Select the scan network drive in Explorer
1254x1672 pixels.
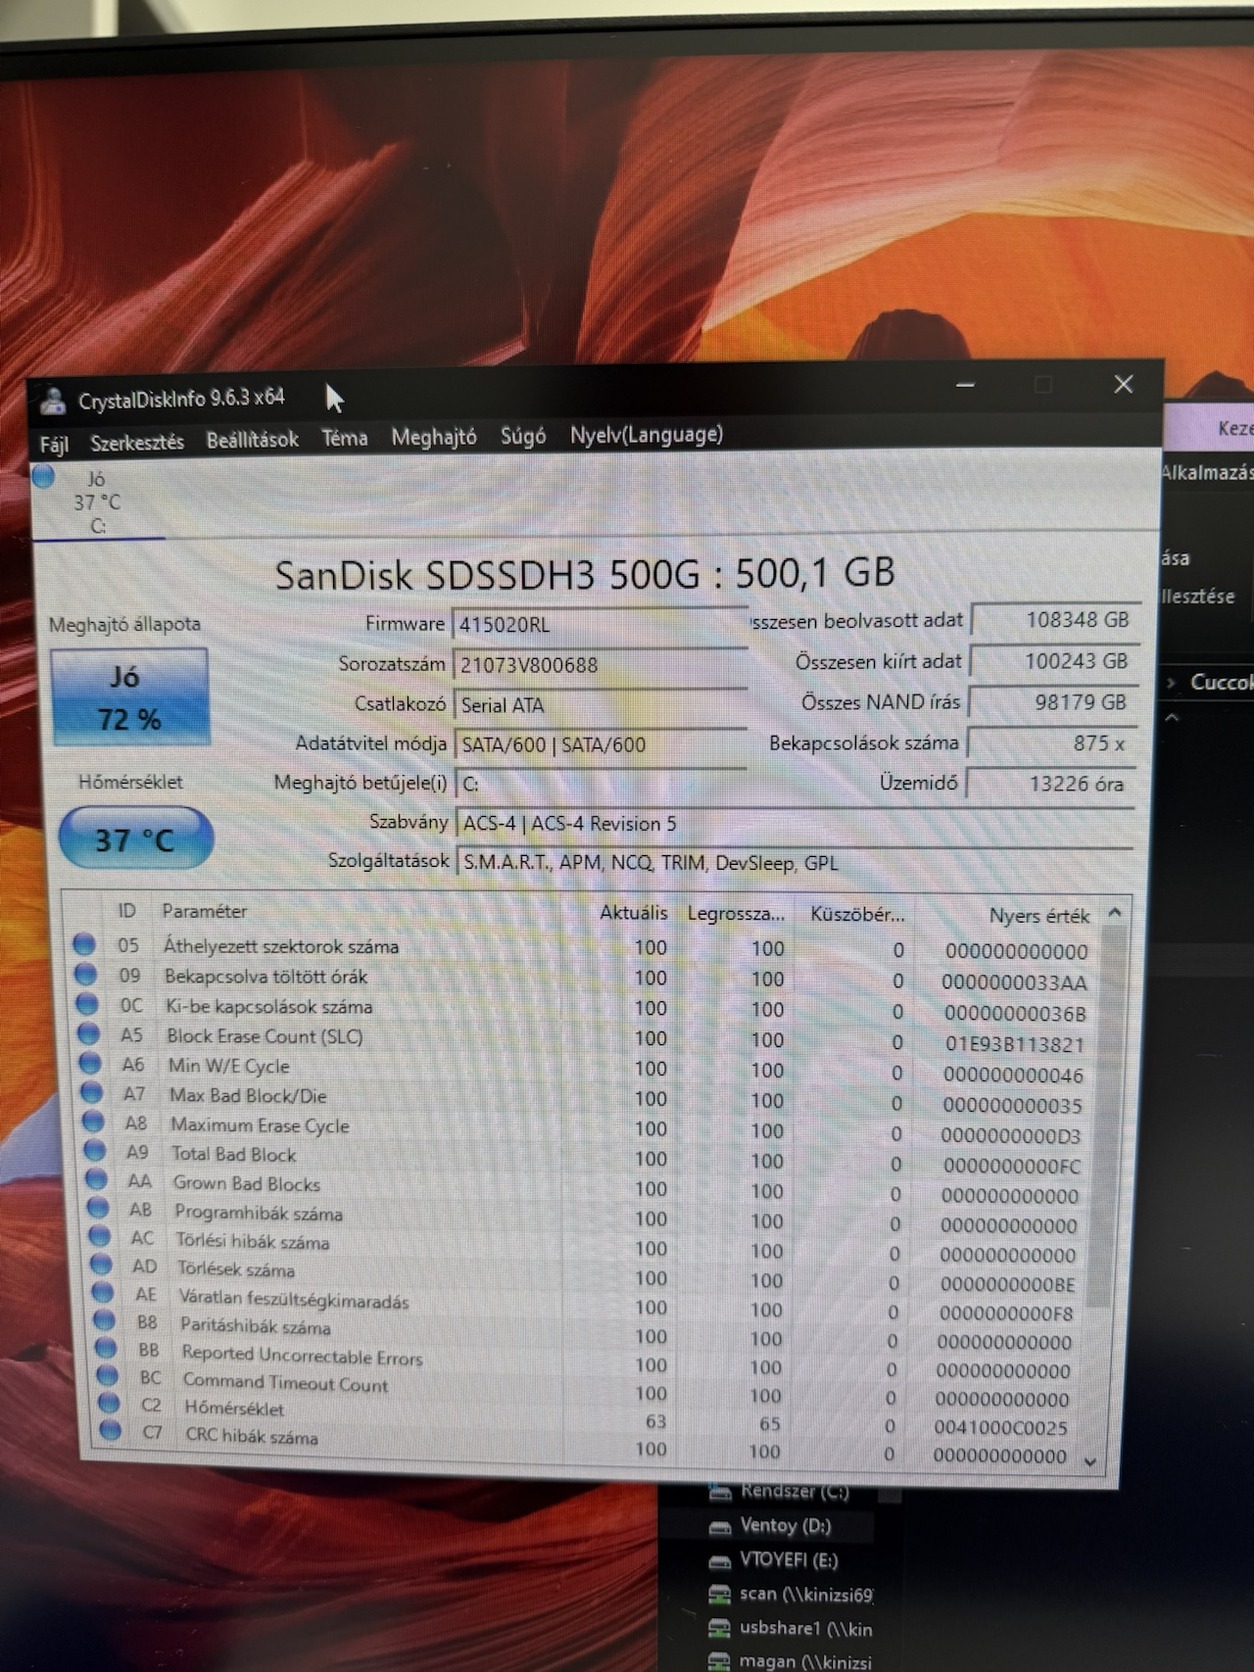[790, 1594]
